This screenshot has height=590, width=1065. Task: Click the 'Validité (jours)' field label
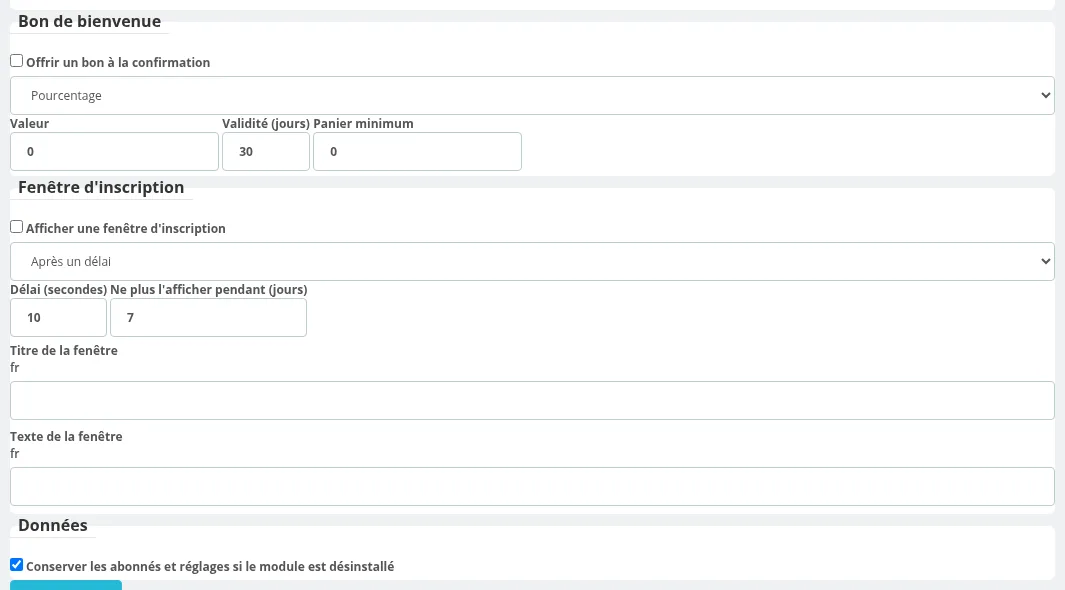(x=266, y=124)
